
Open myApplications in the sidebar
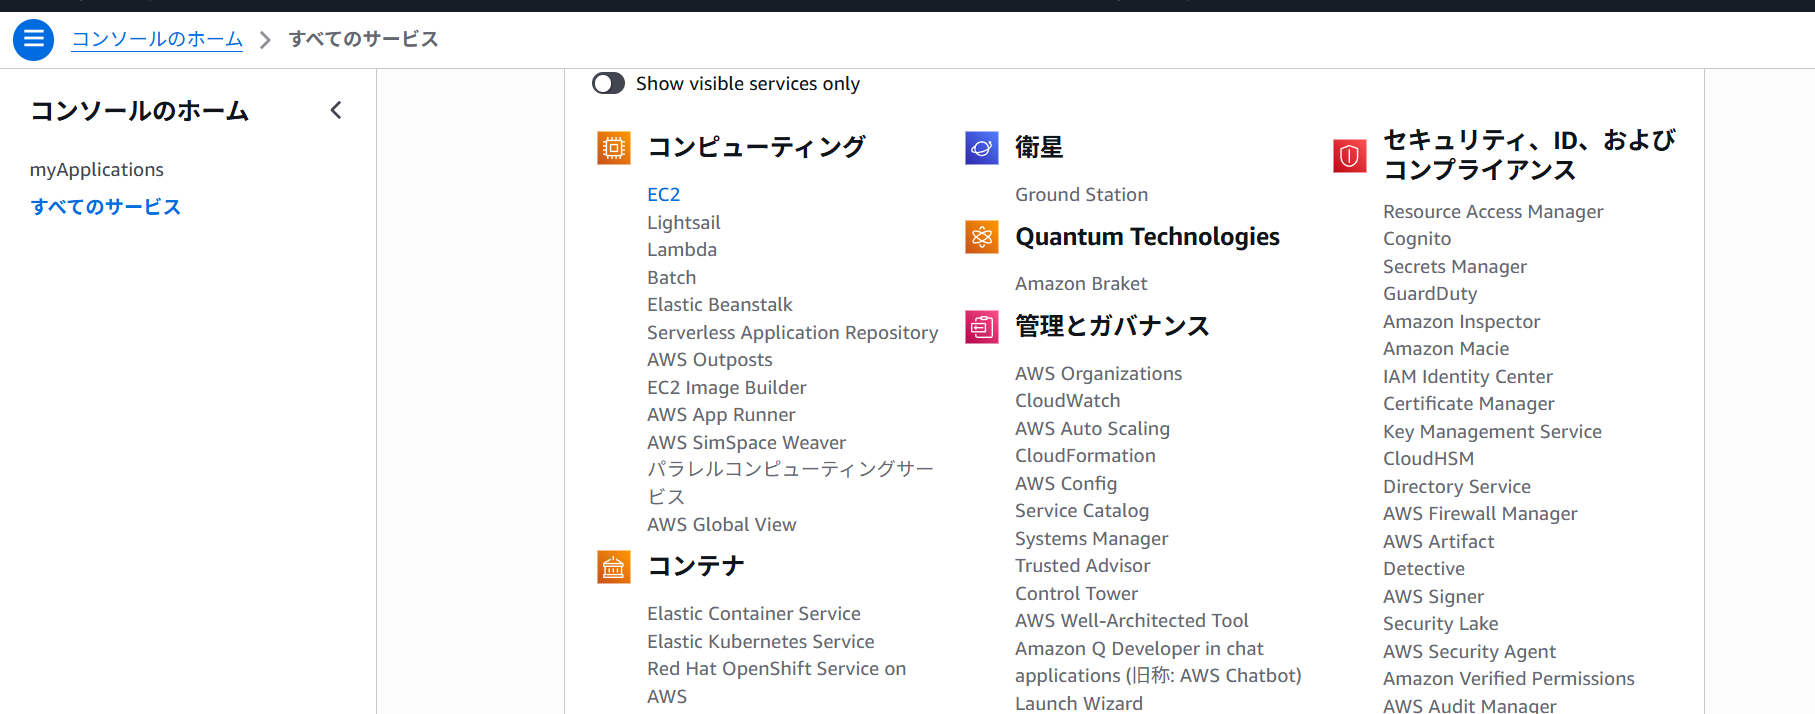97,170
